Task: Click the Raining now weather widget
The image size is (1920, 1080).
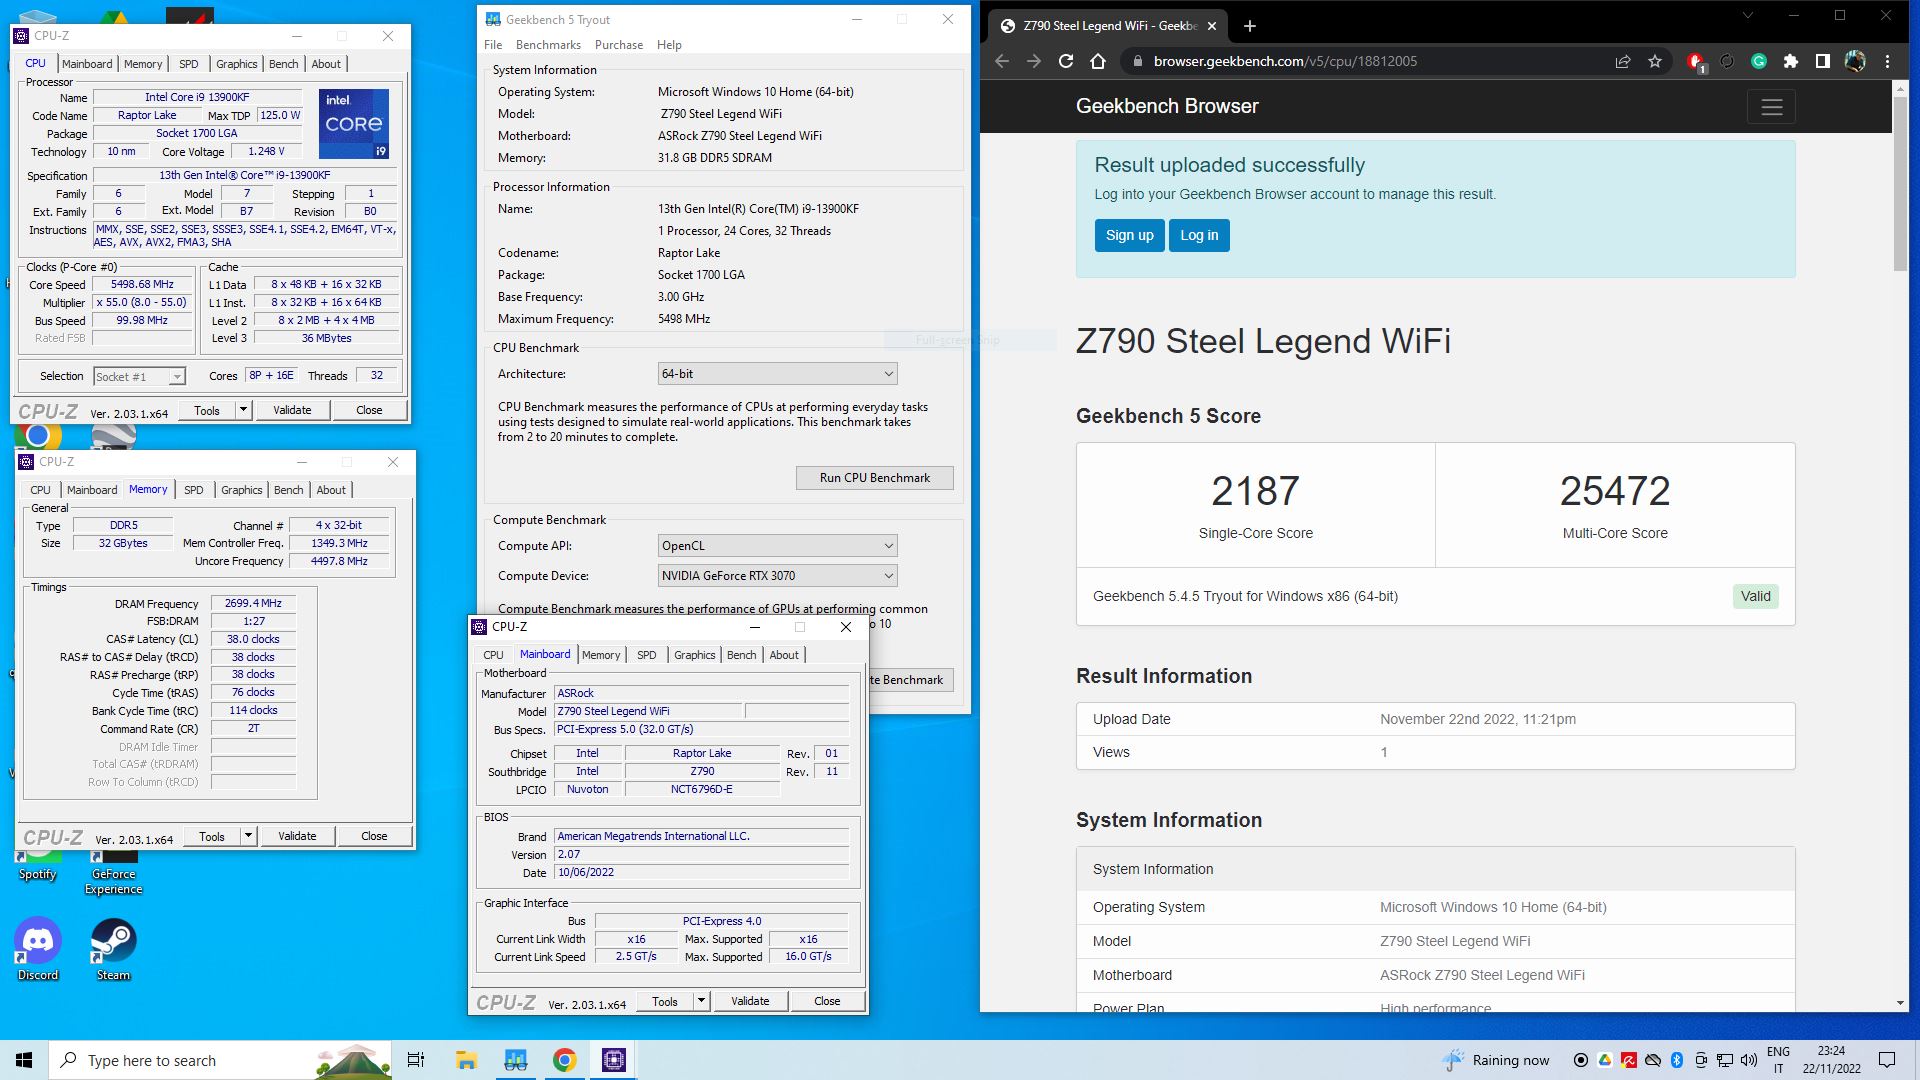Action: [x=1496, y=1060]
